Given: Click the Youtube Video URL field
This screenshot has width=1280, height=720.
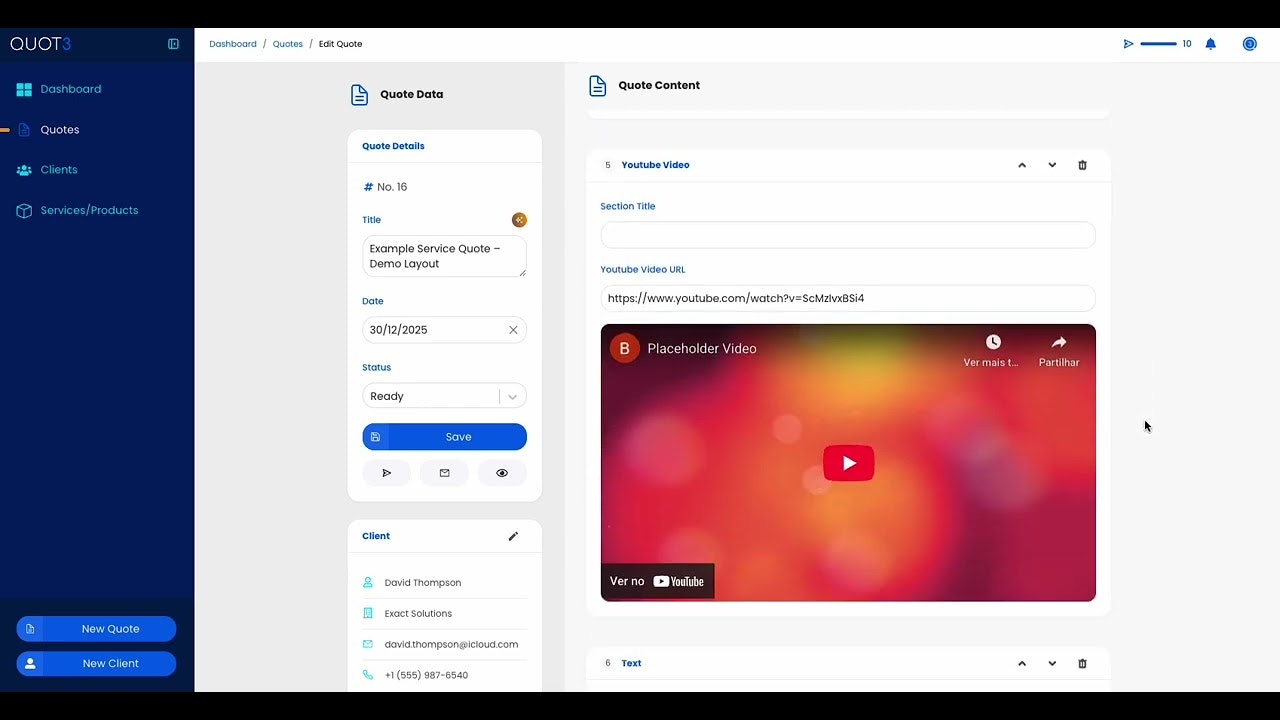Looking at the screenshot, I should pos(848,298).
